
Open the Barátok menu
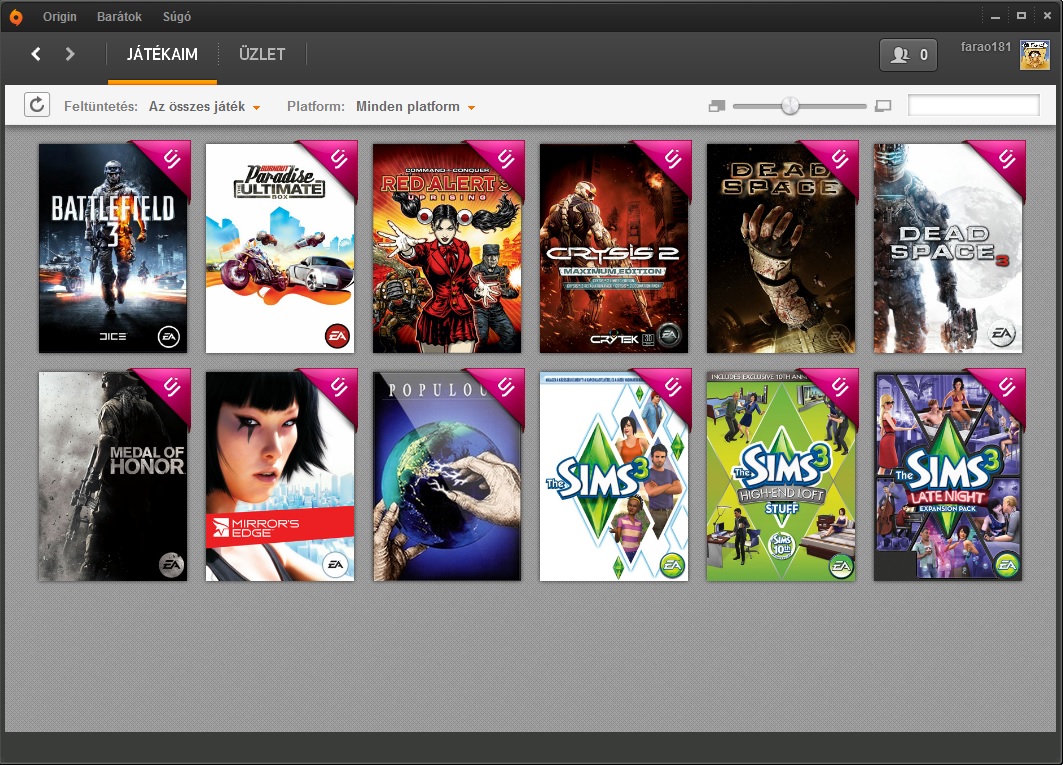[x=119, y=17]
